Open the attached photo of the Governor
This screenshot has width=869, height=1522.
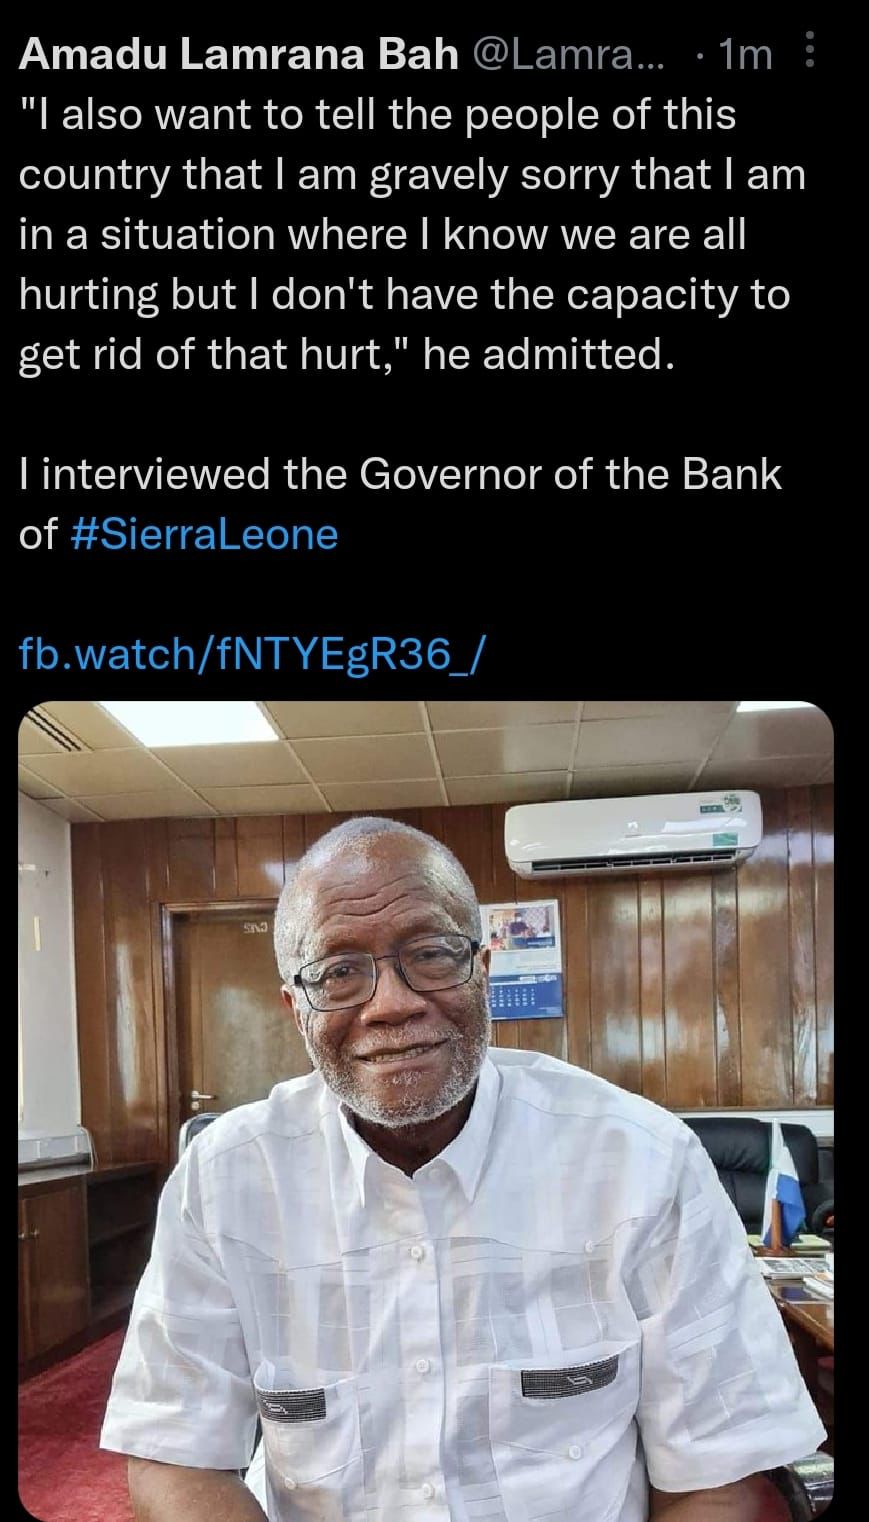click(x=426, y=1111)
